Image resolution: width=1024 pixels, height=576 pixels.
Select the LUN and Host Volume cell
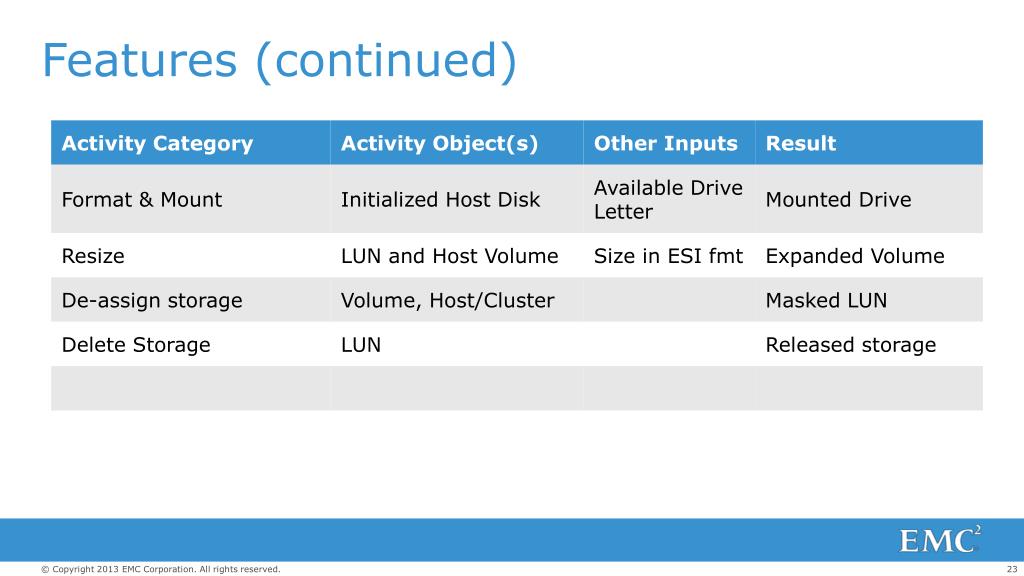click(x=456, y=255)
